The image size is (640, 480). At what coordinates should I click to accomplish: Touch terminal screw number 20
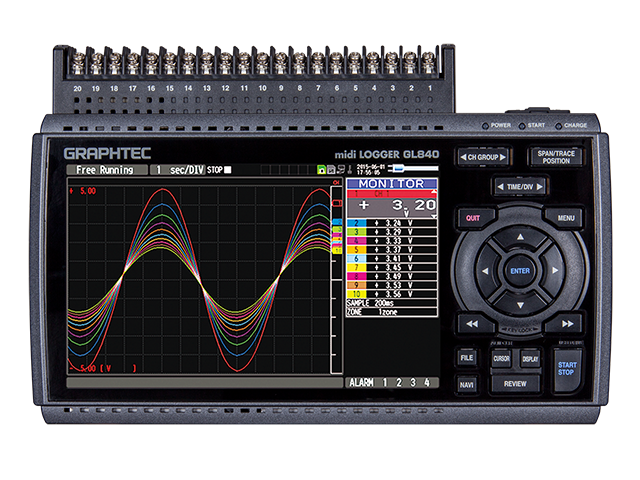(x=78, y=63)
